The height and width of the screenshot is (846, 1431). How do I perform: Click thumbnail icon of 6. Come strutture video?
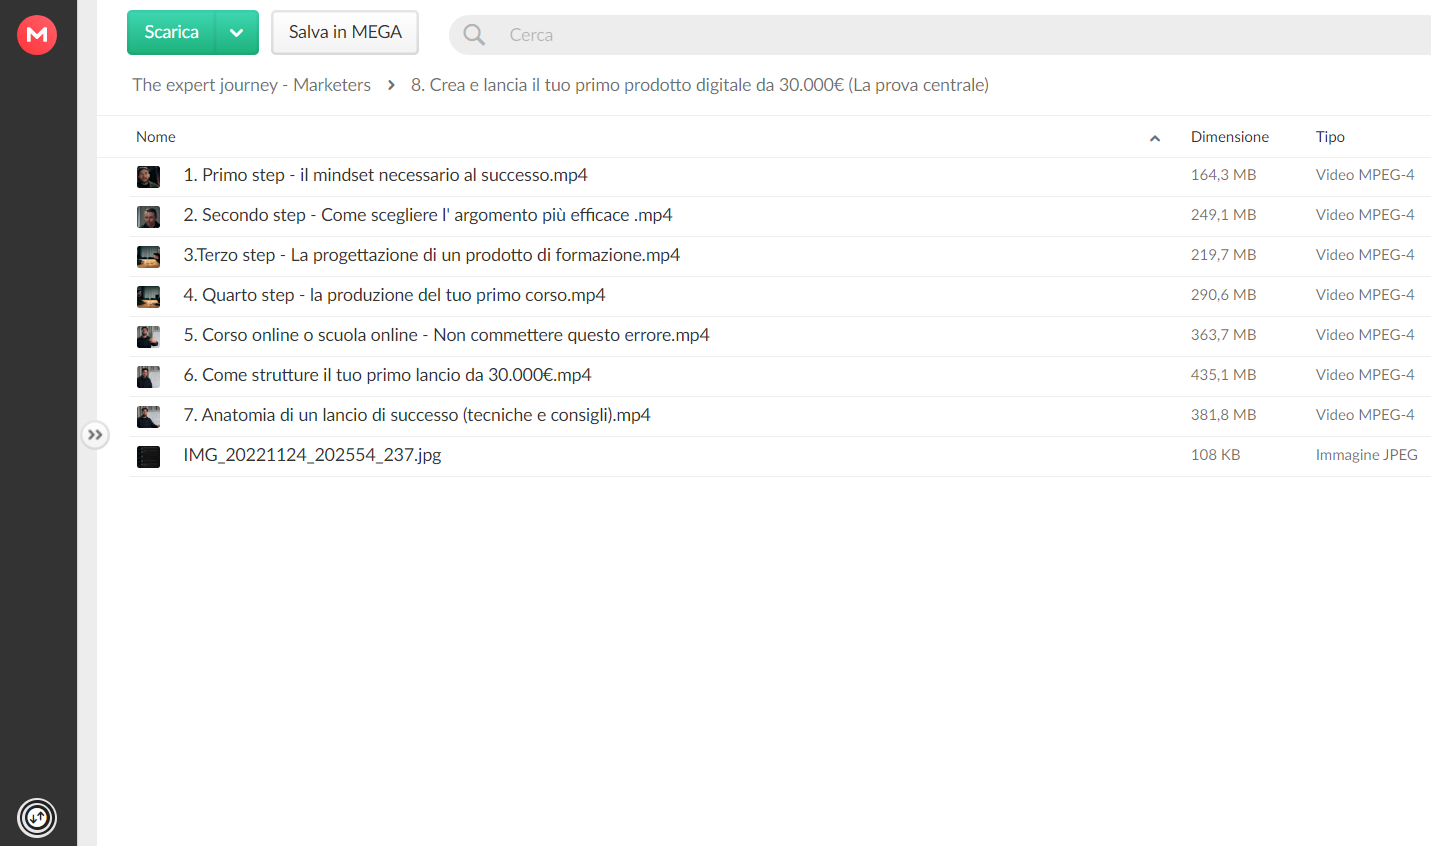[148, 377]
